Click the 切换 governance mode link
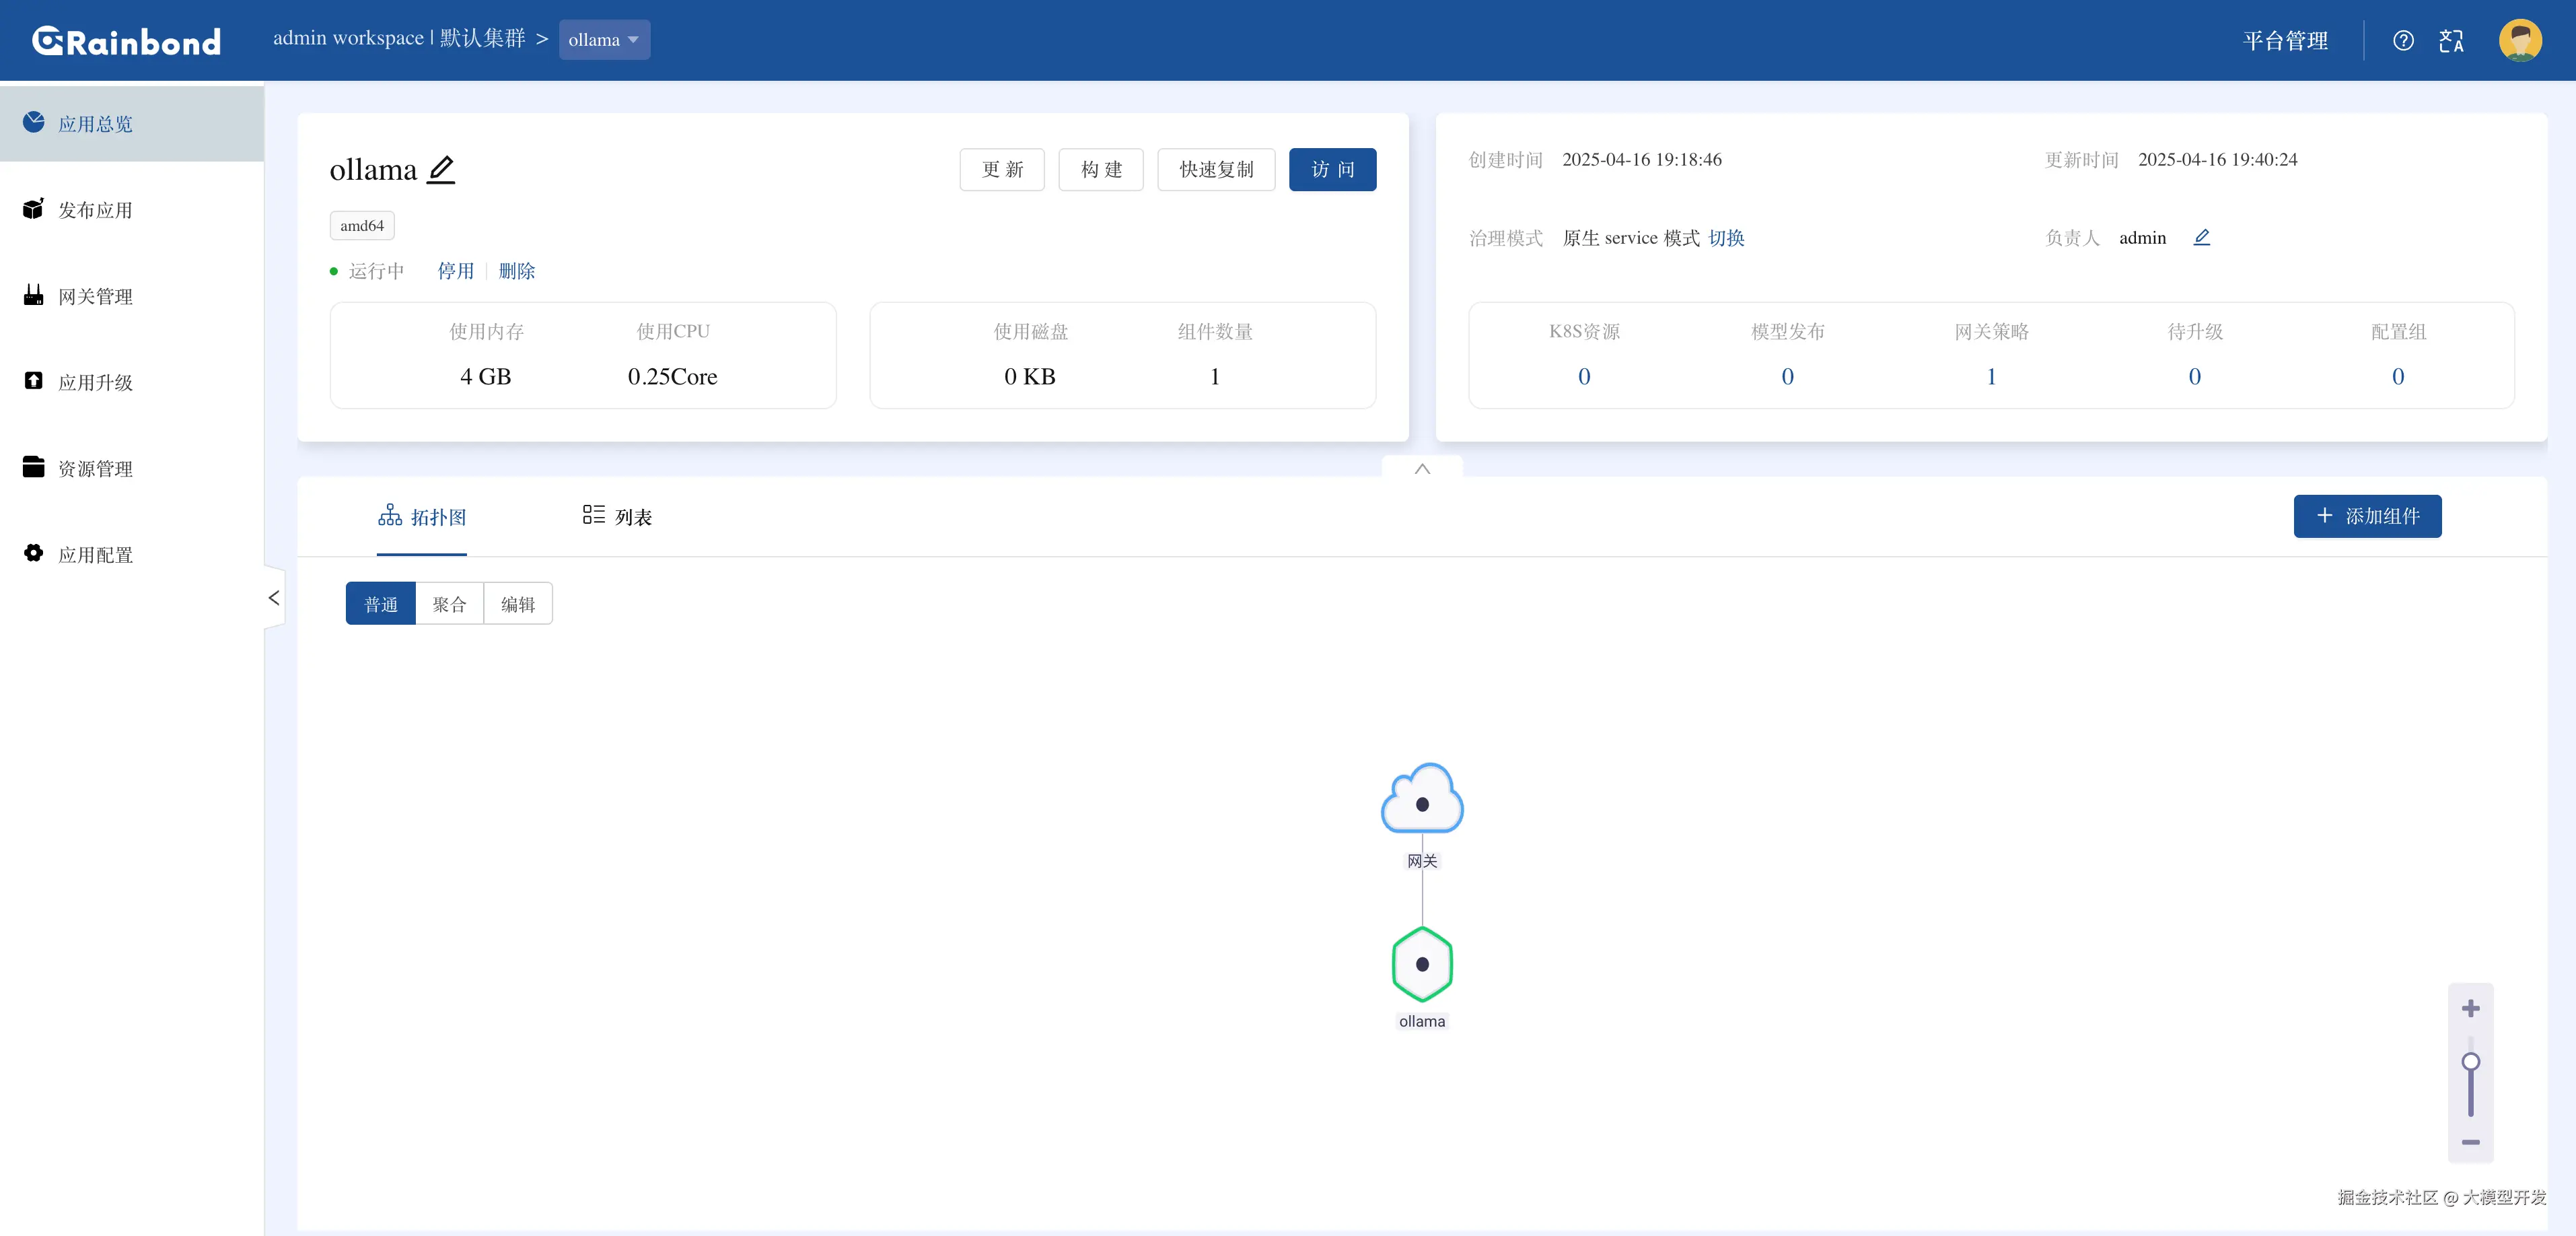2576x1236 pixels. [x=1726, y=238]
